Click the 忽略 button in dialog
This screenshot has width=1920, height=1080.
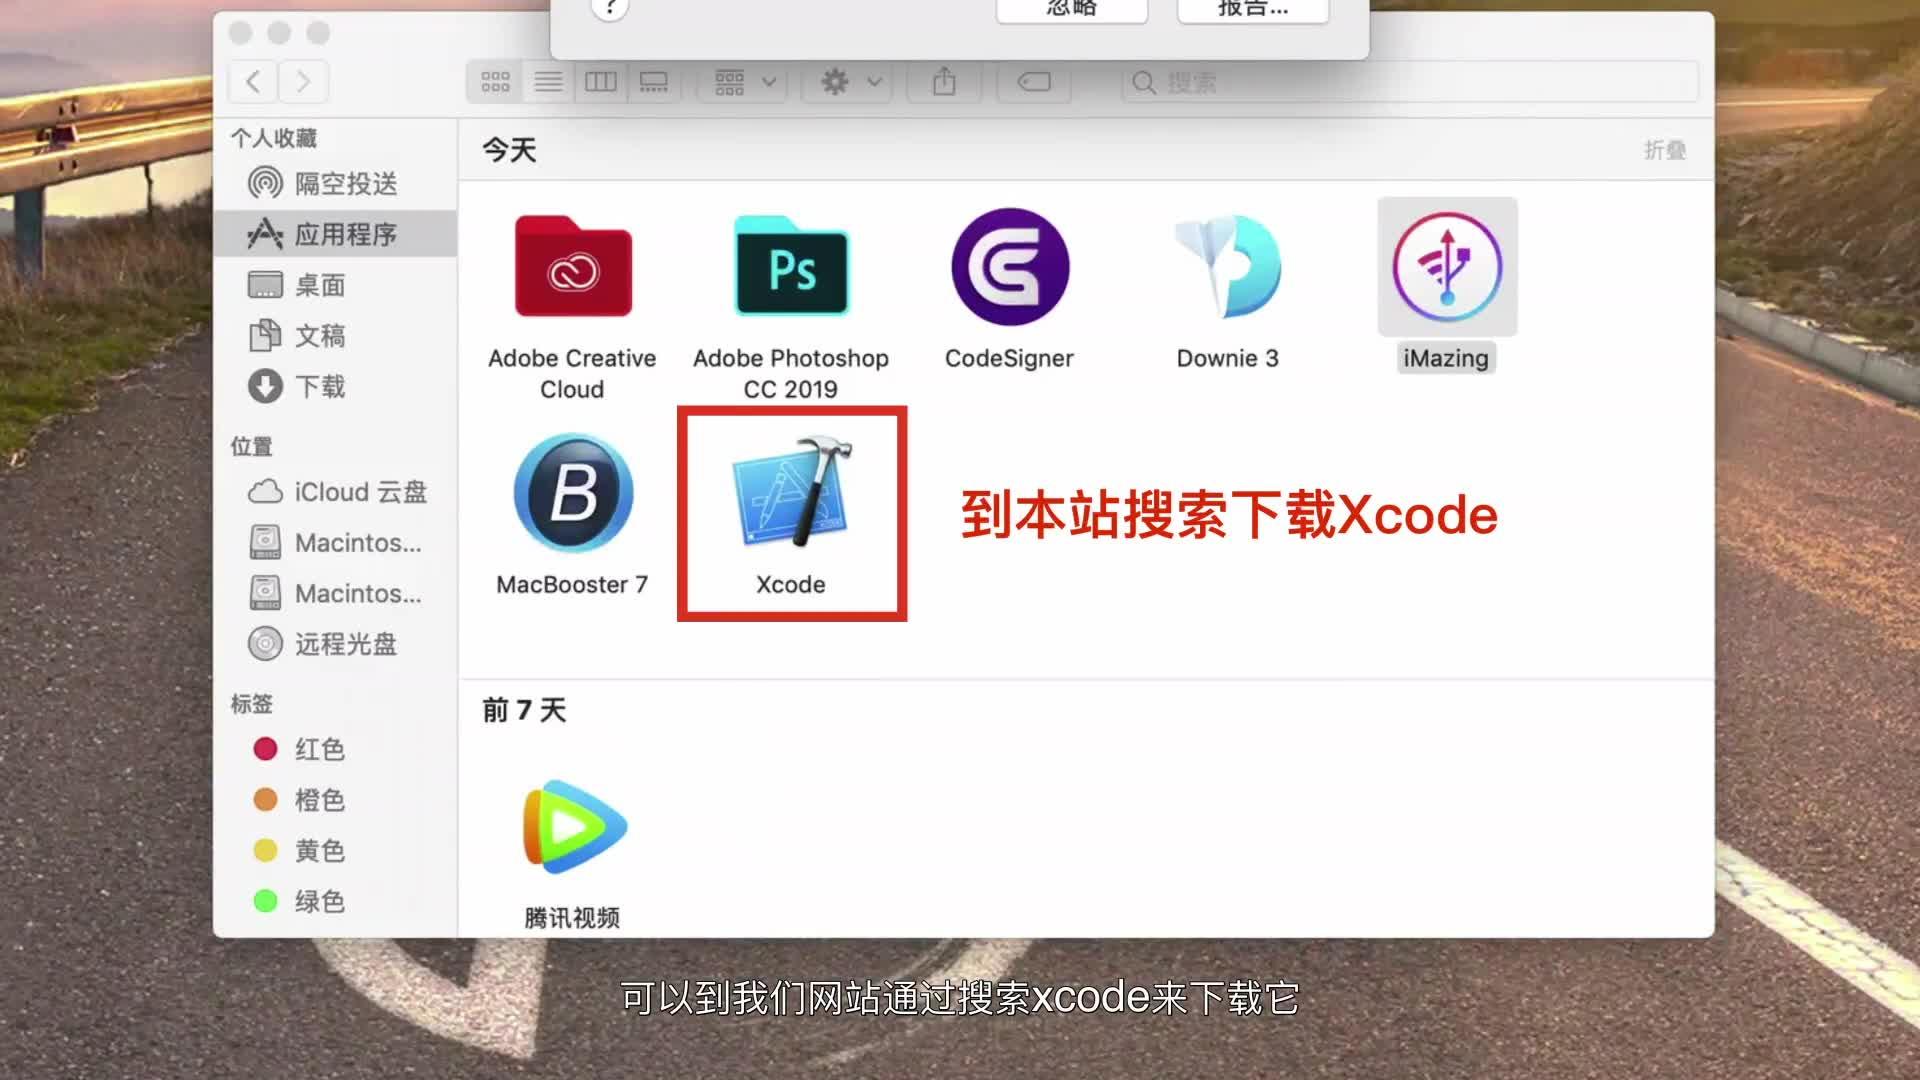coord(1072,8)
